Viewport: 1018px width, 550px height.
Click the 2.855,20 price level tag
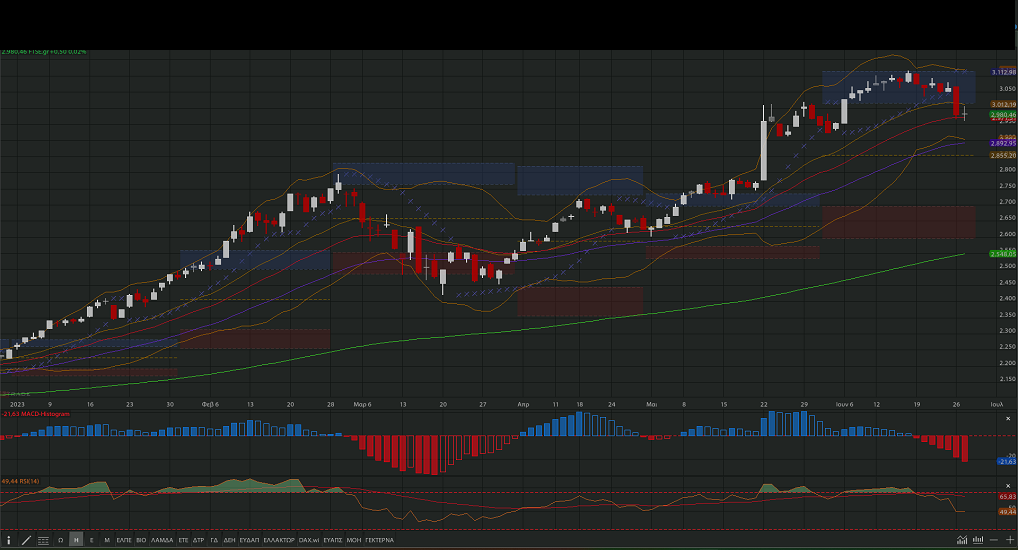1003,156
